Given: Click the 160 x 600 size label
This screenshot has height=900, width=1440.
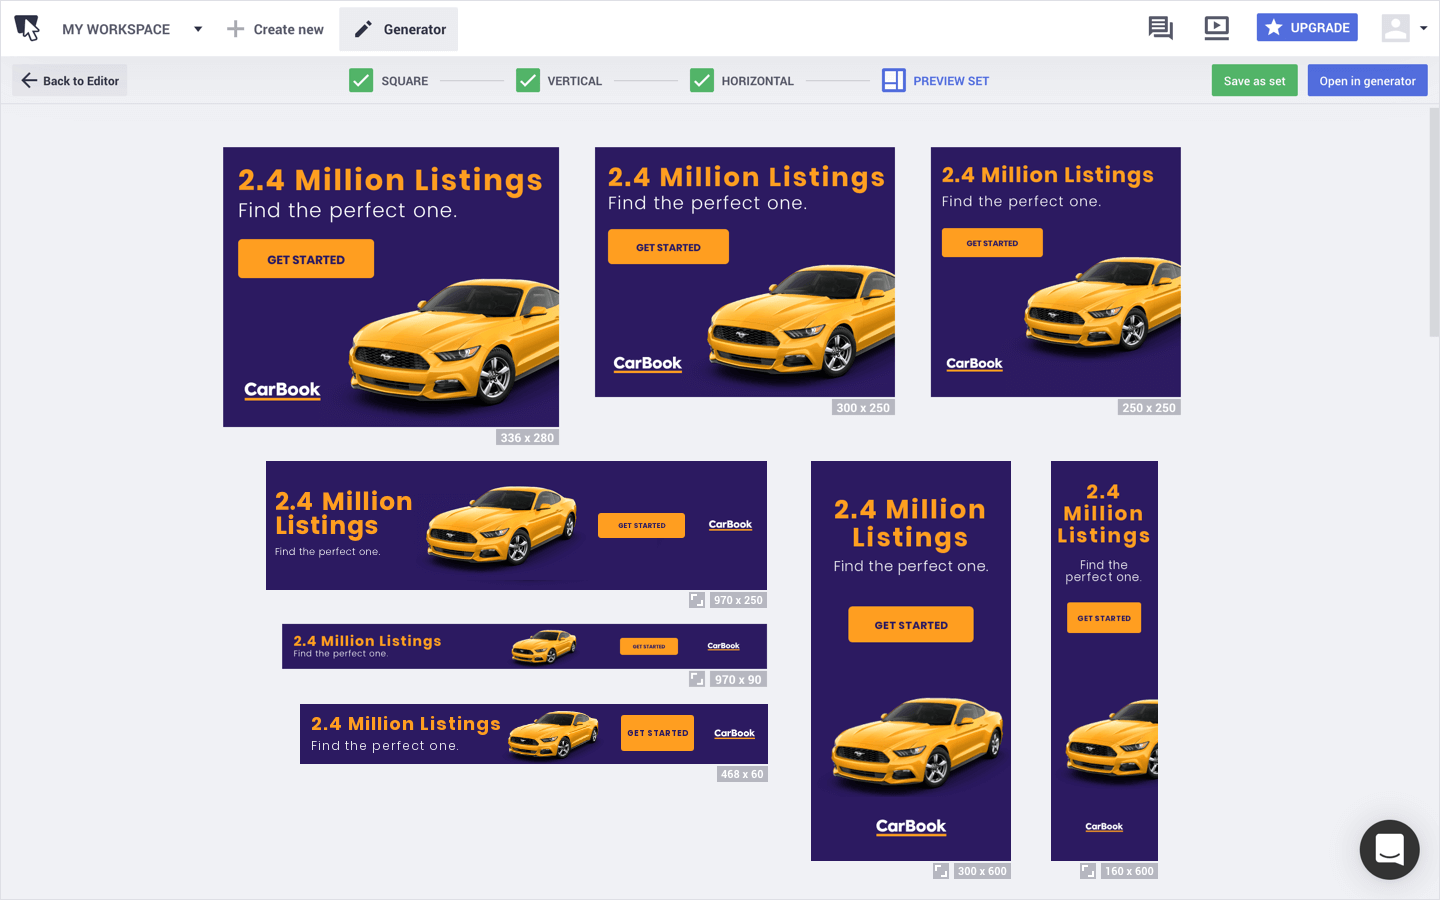Looking at the screenshot, I should [1130, 871].
